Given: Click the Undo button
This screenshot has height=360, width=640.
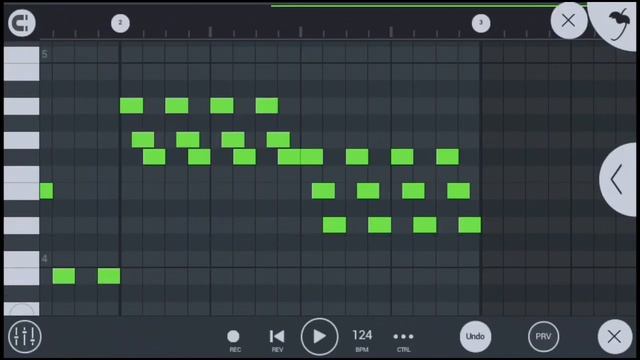Looking at the screenshot, I should pos(475,337).
